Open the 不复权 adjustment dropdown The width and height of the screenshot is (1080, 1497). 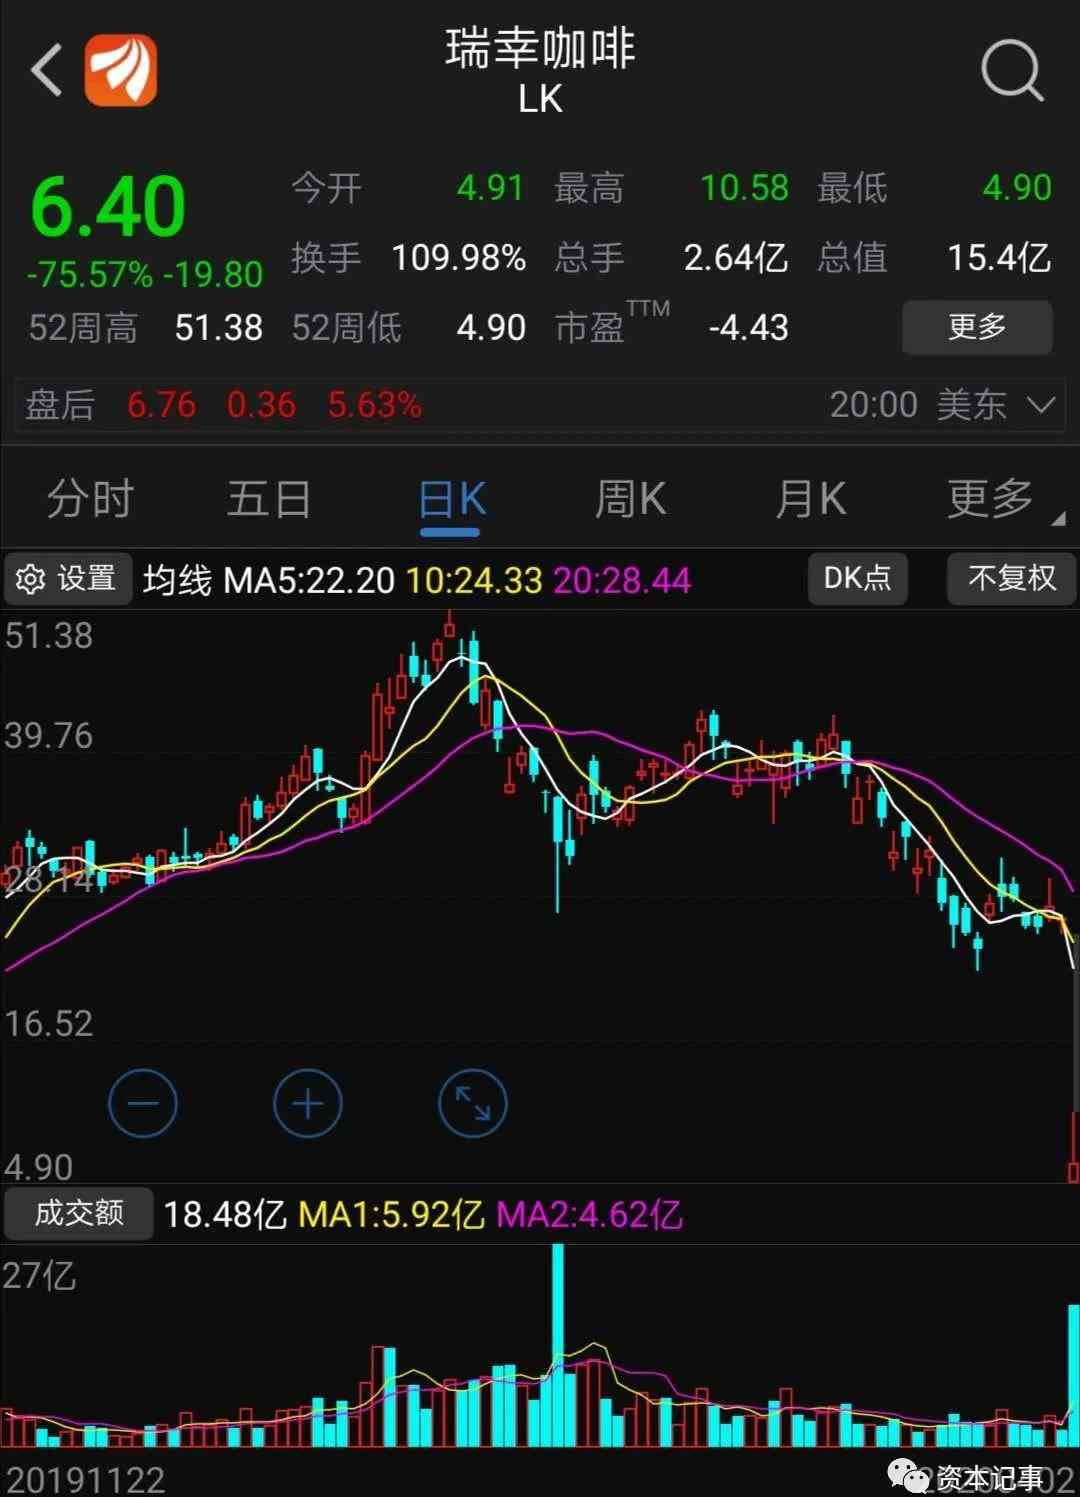1011,578
